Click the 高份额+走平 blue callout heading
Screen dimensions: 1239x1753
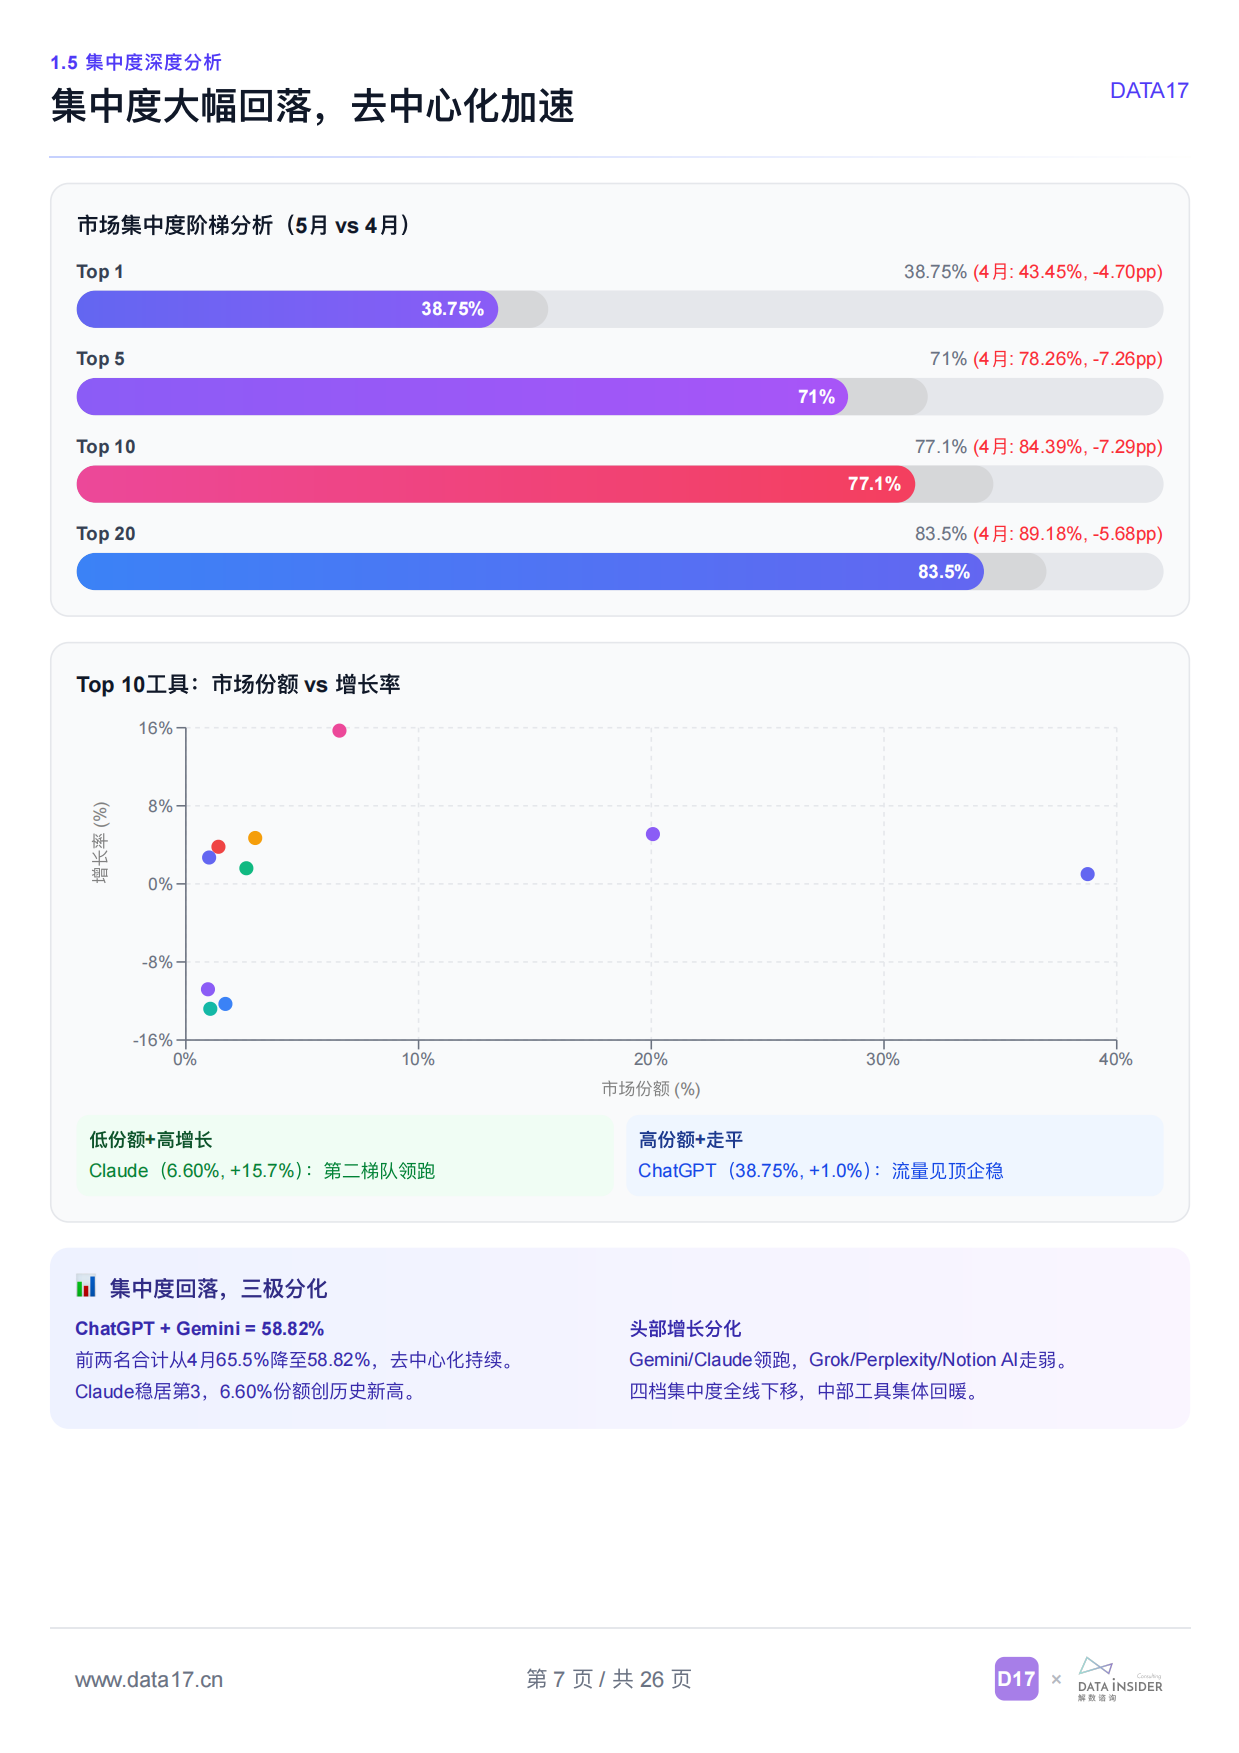point(690,1140)
